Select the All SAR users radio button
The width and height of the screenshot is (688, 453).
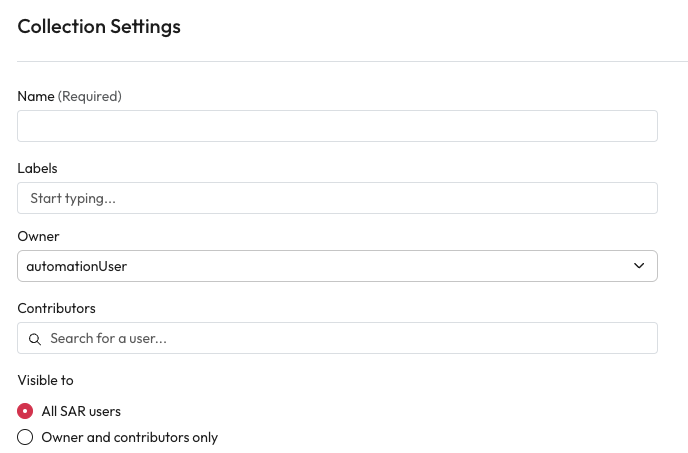click(x=25, y=411)
